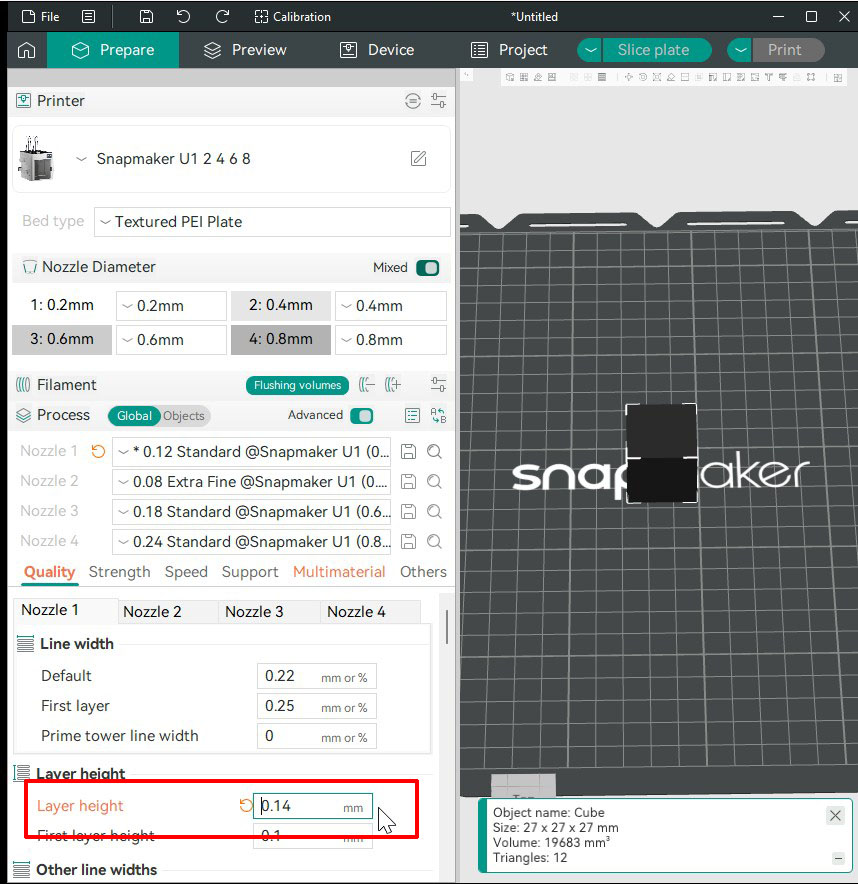Viewport: 858px width, 884px height.
Task: Open the Slice plate options arrow
Action: (590, 50)
